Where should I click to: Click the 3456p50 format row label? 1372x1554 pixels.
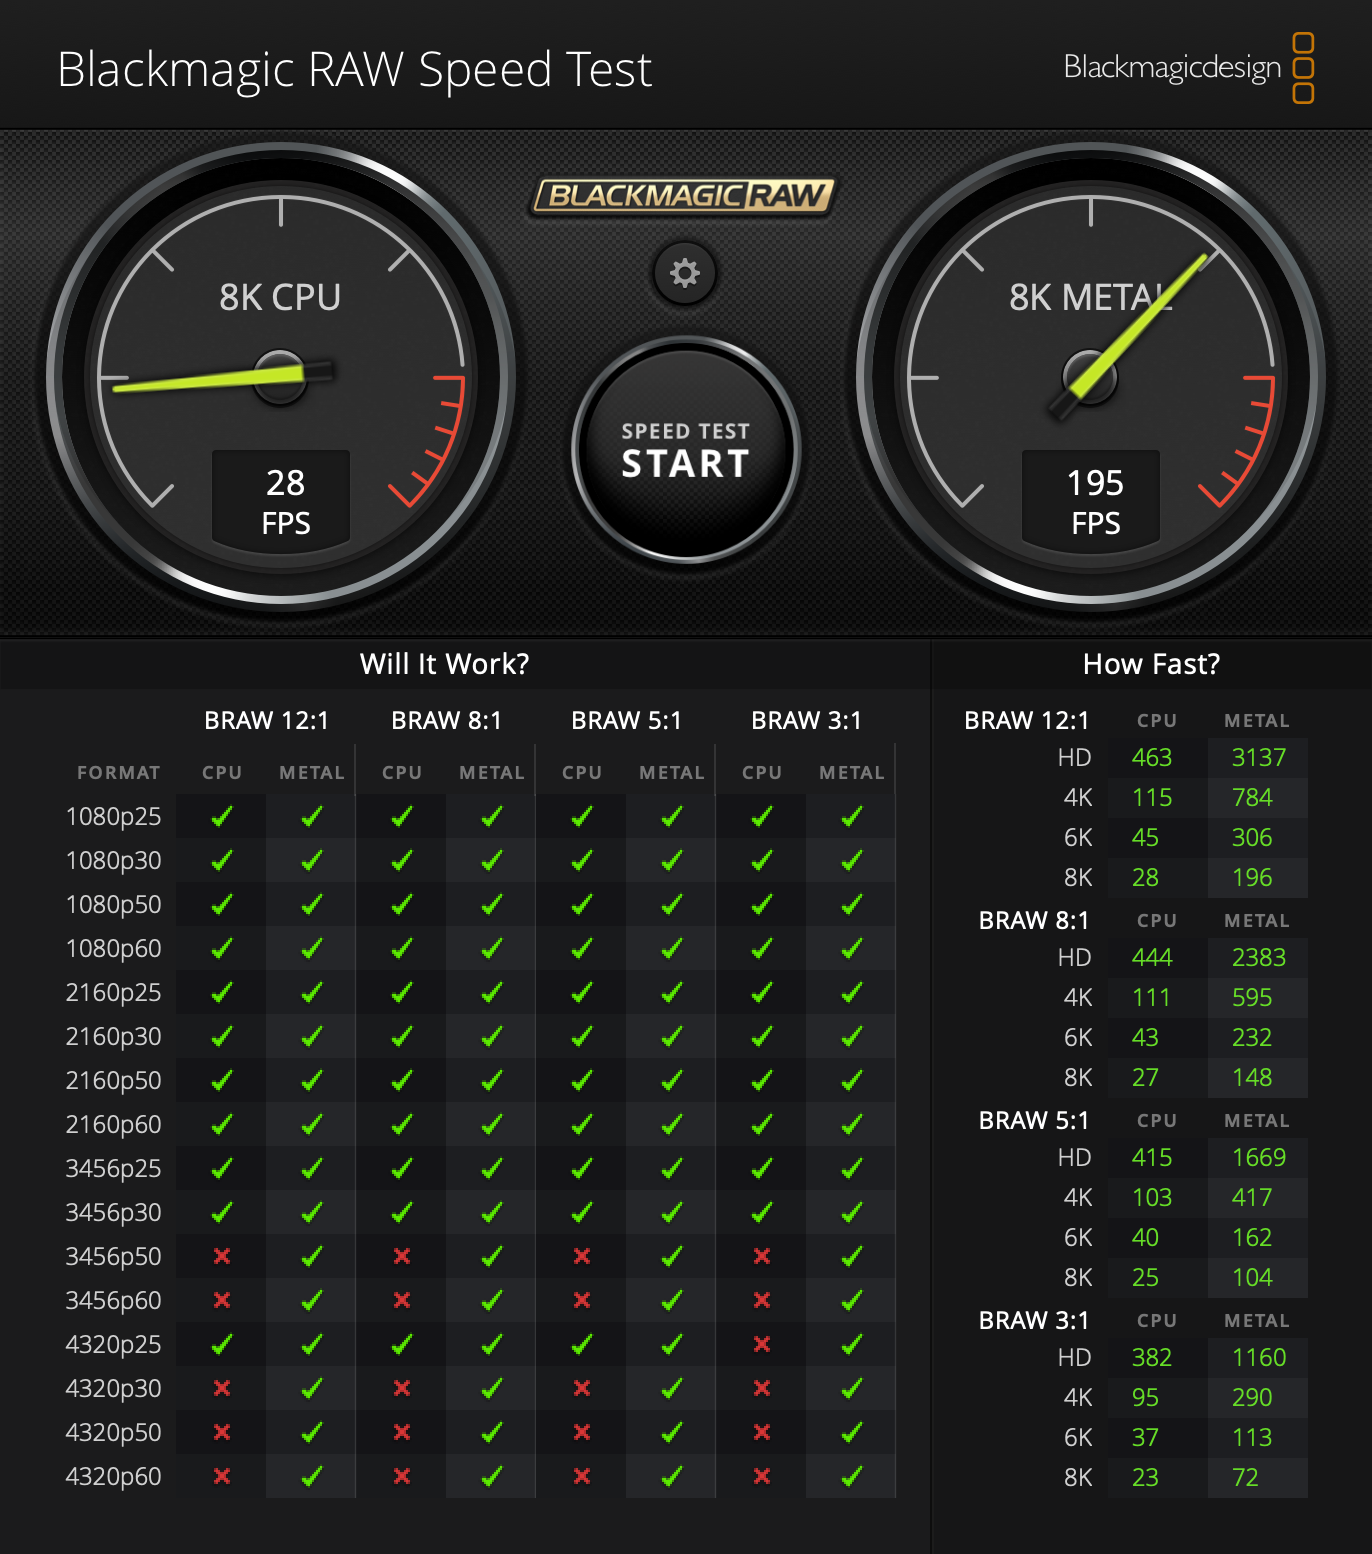point(113,1257)
